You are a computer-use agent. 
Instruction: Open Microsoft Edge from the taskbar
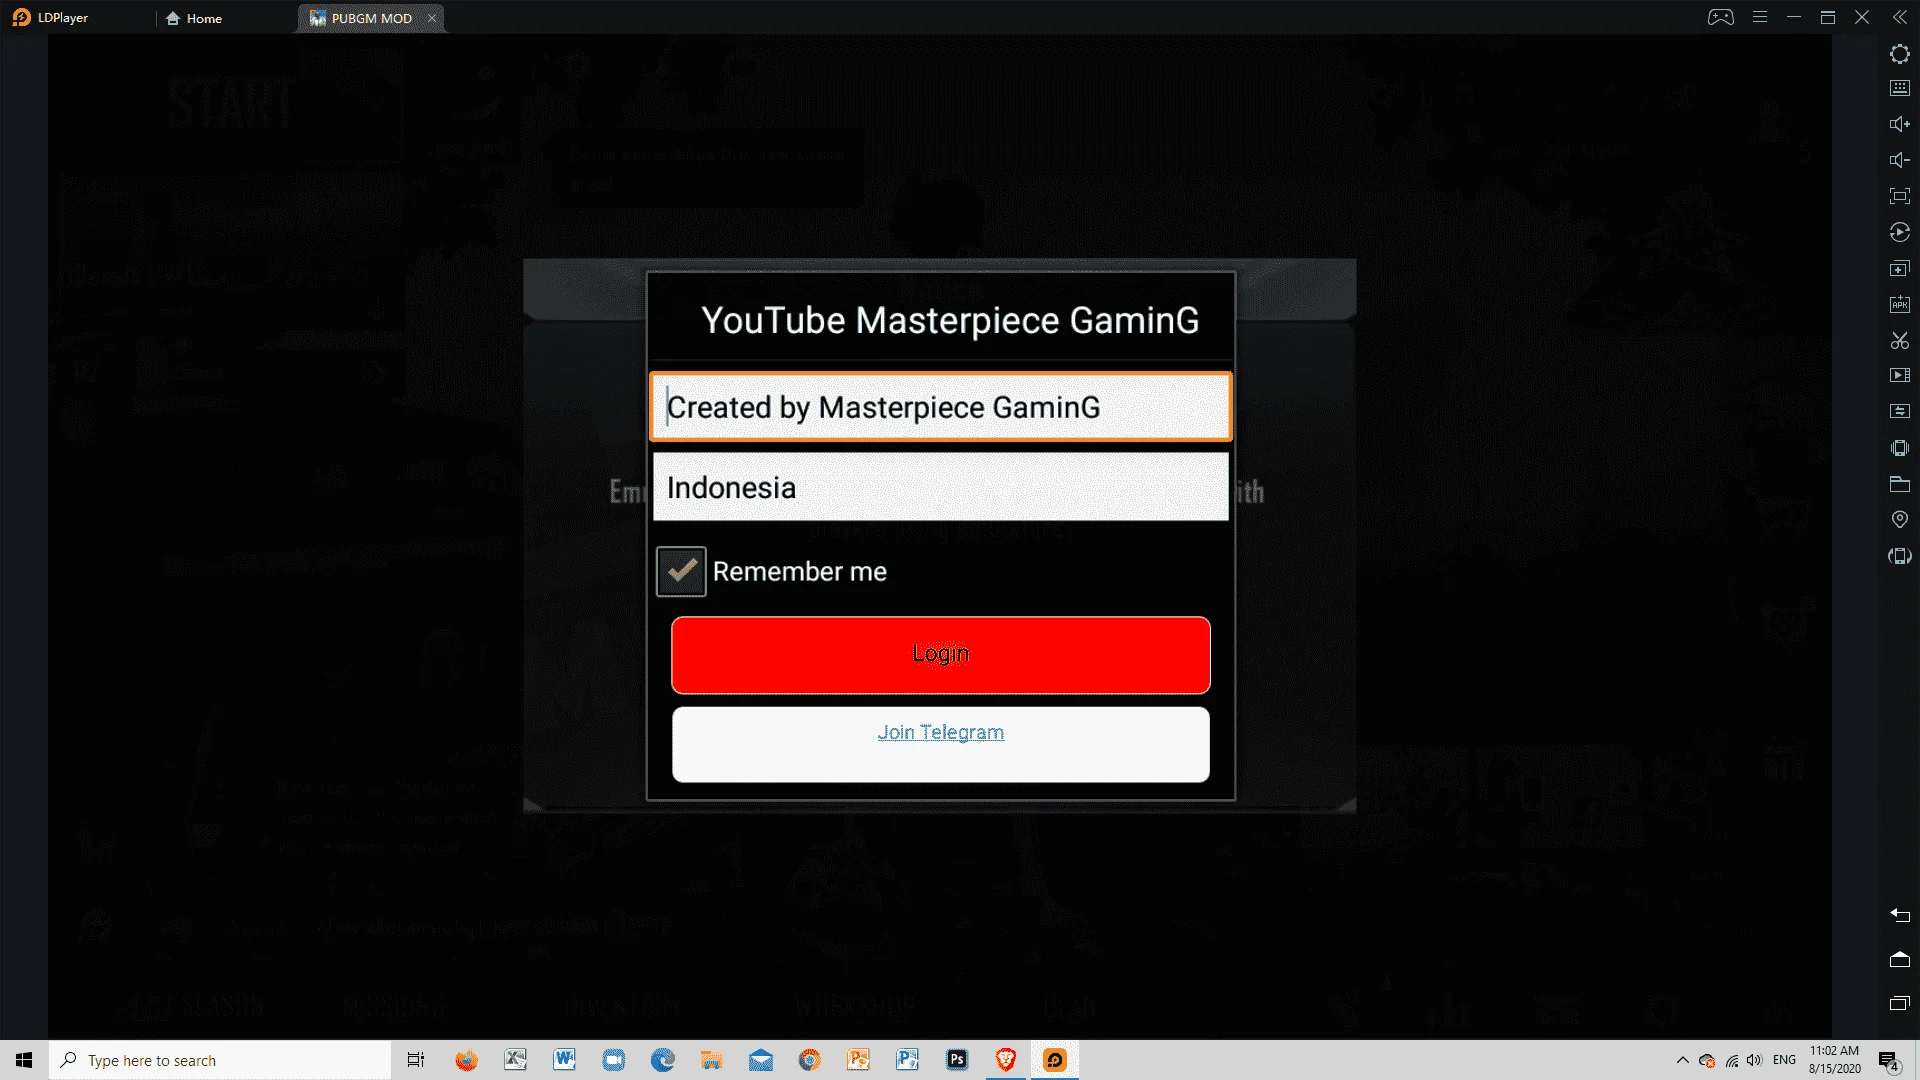pos(662,1060)
